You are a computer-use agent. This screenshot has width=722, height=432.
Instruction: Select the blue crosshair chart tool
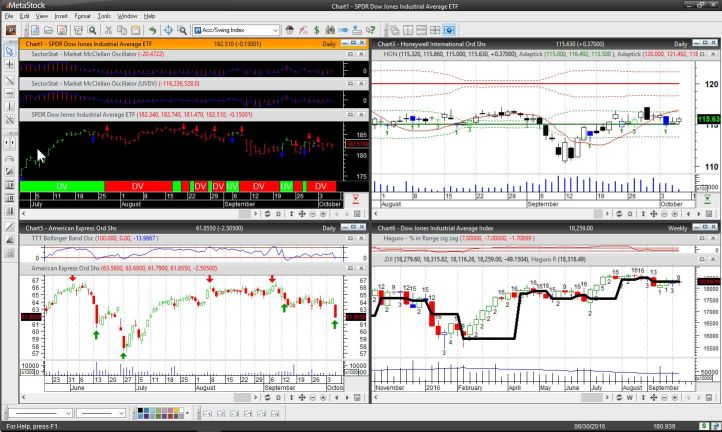click(169, 30)
